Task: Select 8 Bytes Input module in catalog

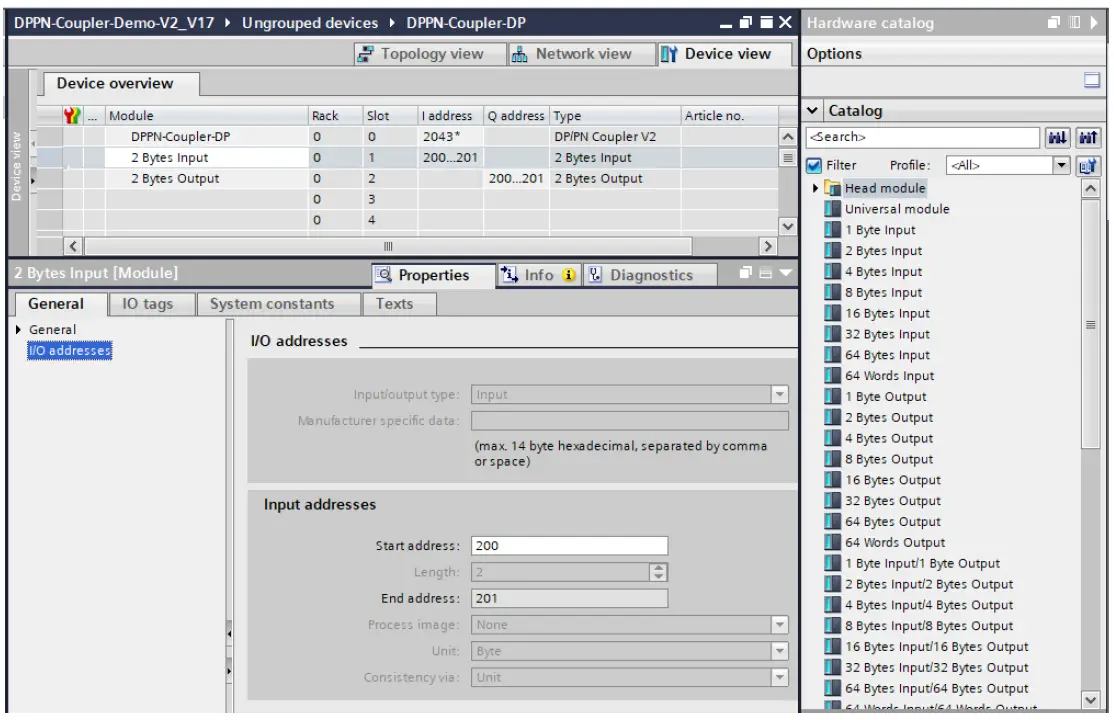Action: click(883, 292)
